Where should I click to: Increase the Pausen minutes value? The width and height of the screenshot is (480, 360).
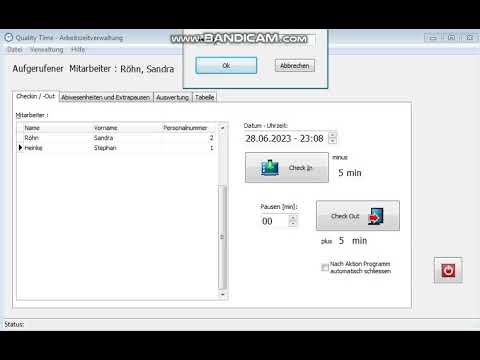point(292,218)
